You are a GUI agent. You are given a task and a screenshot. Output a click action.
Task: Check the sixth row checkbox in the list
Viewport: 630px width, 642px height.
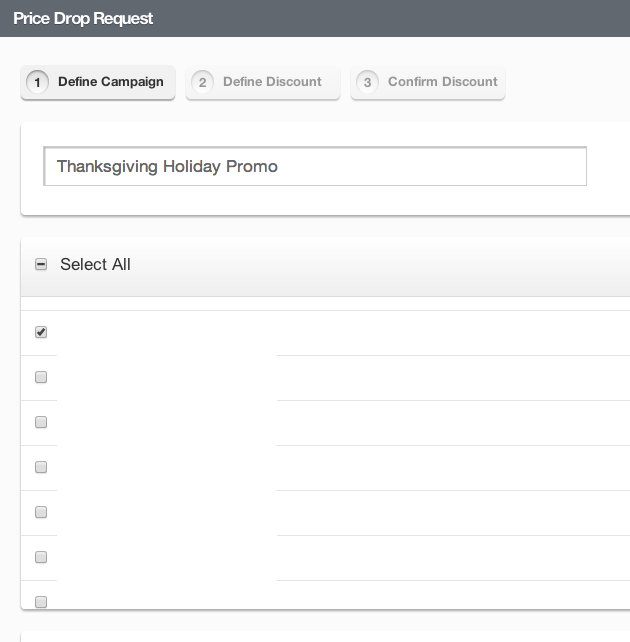(x=41, y=557)
